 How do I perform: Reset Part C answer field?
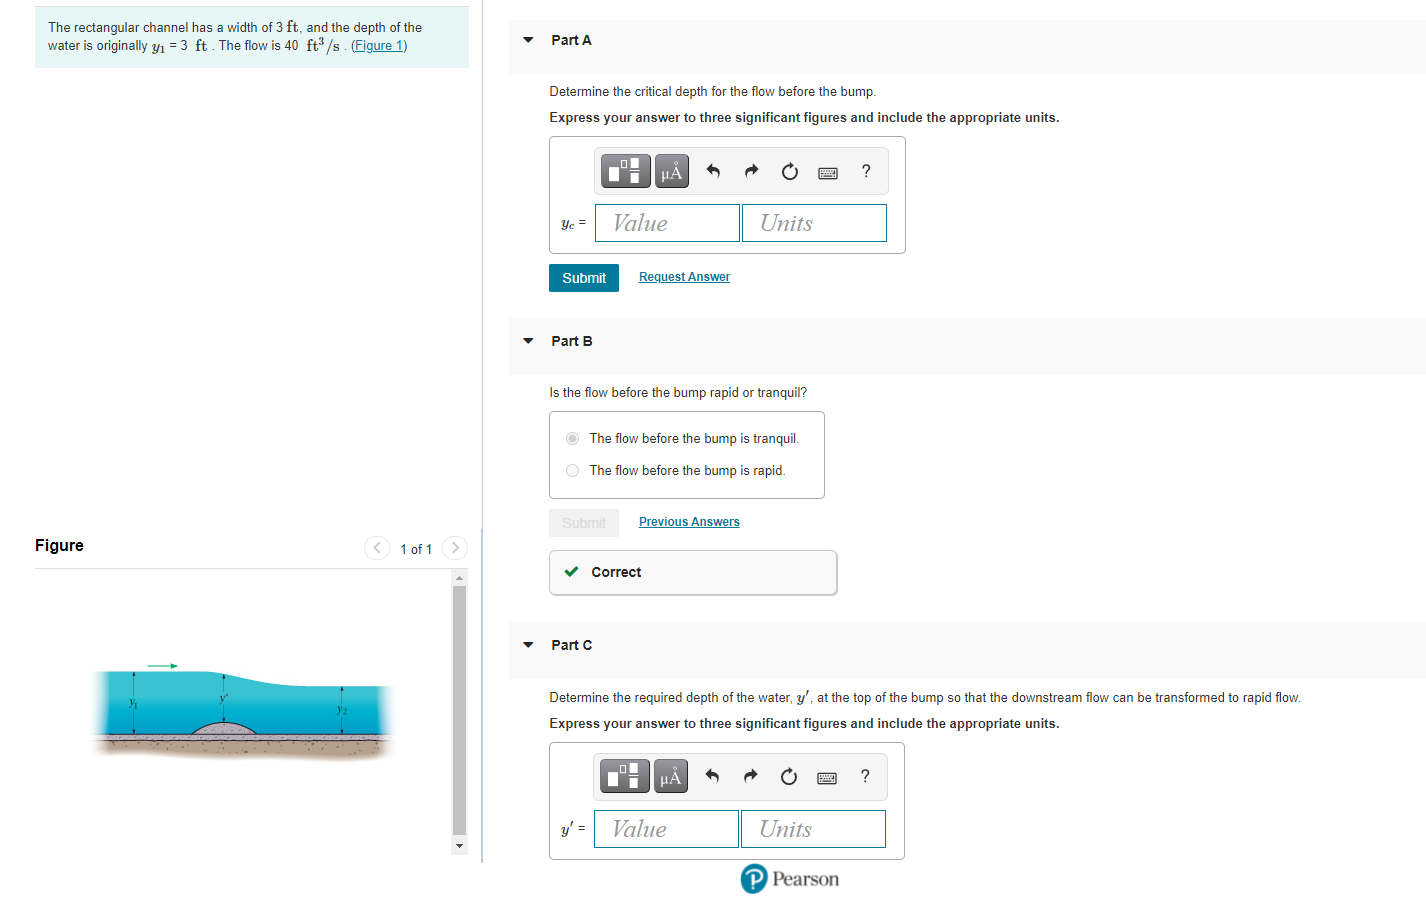click(x=788, y=776)
